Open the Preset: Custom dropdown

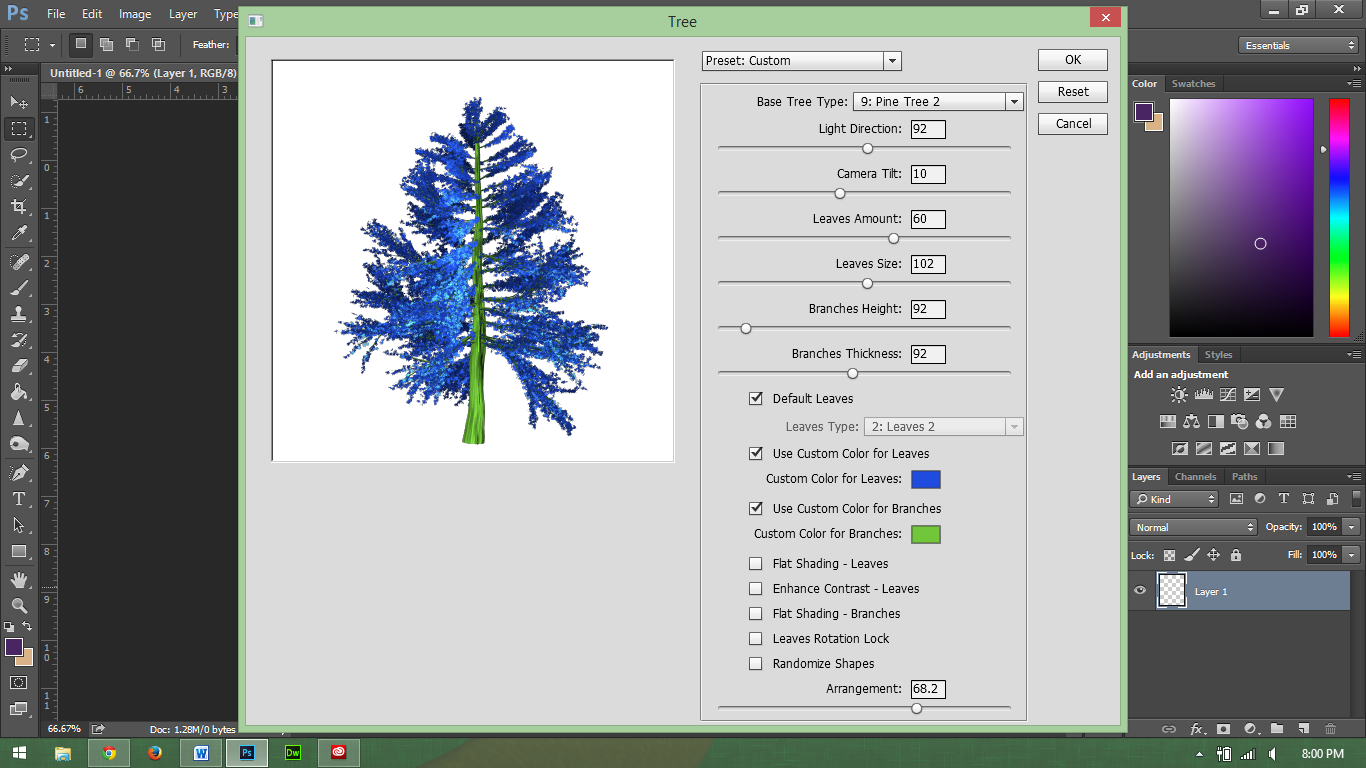point(802,61)
